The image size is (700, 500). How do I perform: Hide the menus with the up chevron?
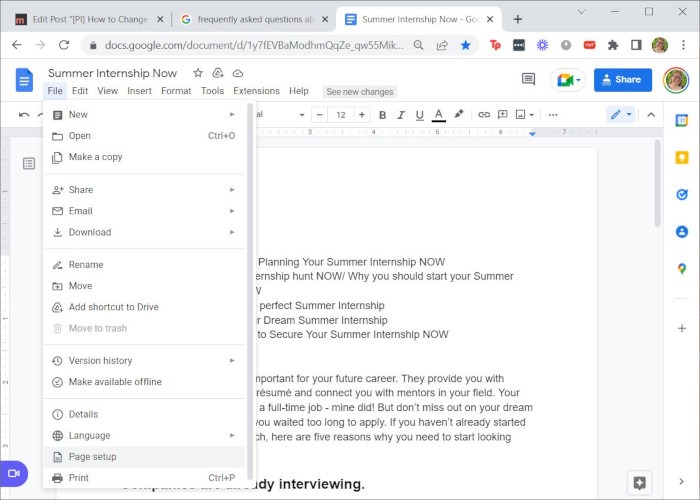coord(651,115)
